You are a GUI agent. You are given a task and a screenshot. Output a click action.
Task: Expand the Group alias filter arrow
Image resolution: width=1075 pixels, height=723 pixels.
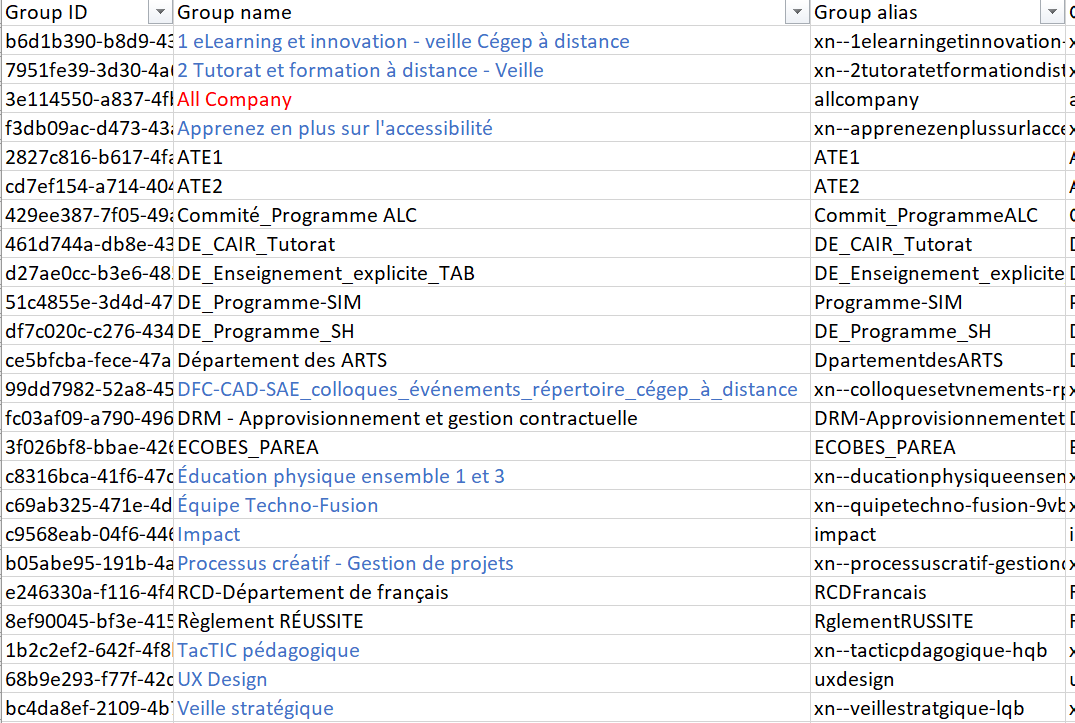1052,12
